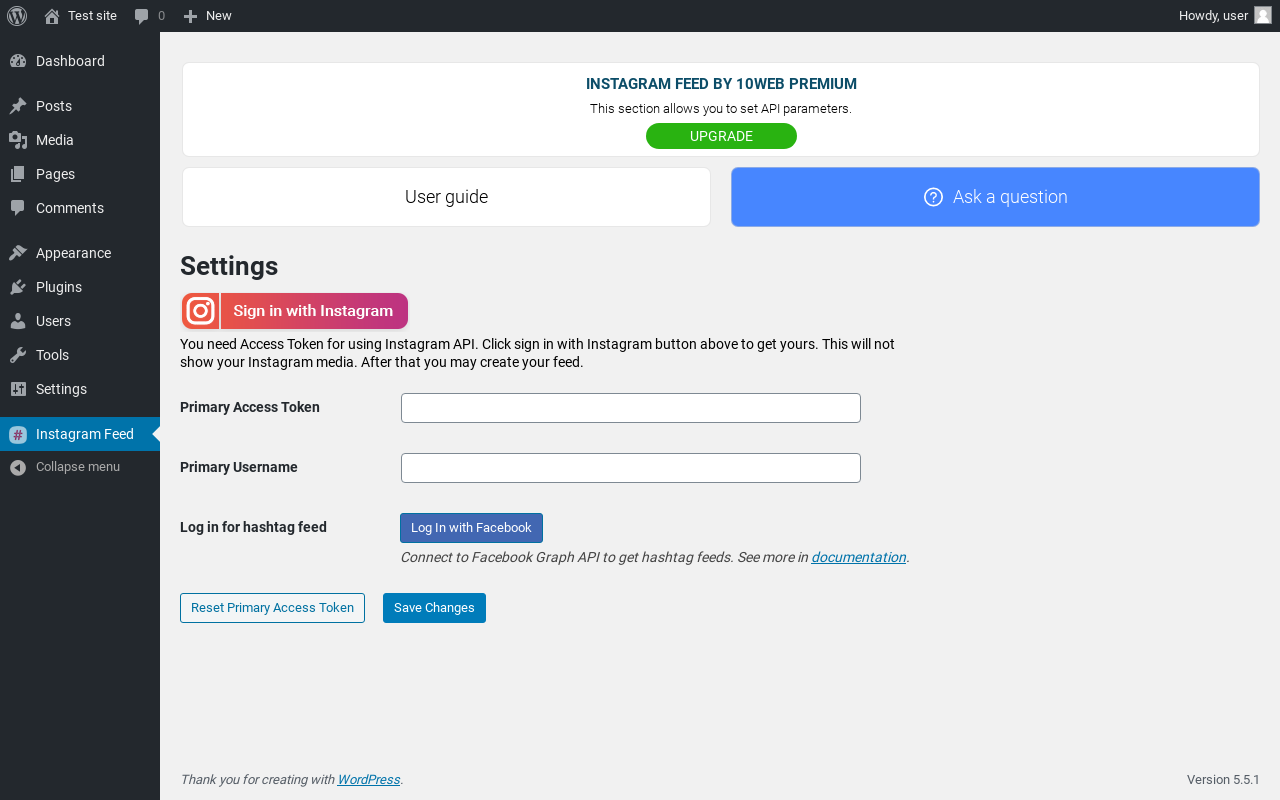Open the Users menu label
Image resolution: width=1280 pixels, height=800 pixels.
pyautogui.click(x=53, y=321)
